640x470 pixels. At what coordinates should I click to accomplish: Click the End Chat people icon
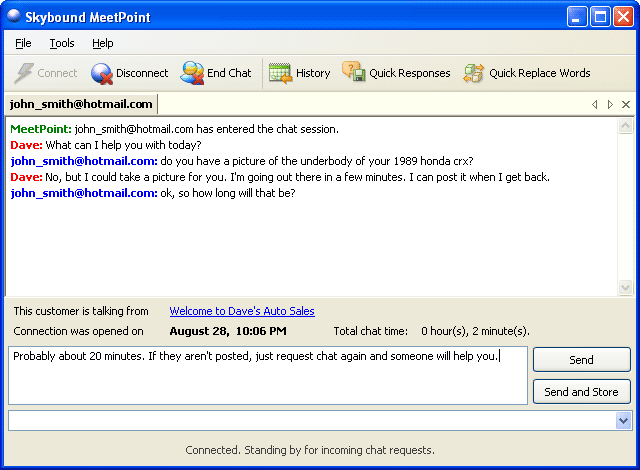(193, 73)
